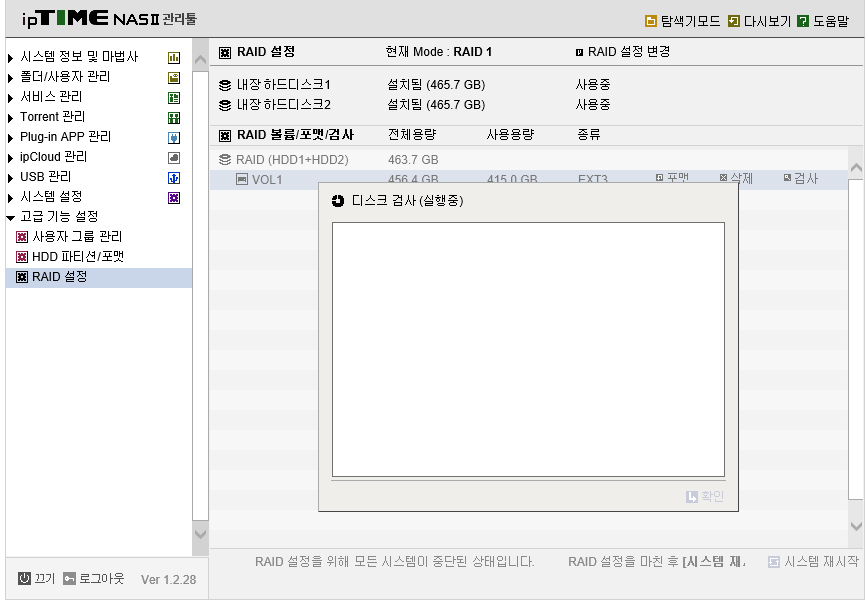Expand 시스템 정보 및 마법사 menu arrow
The width and height of the screenshot is (866, 602).
pyautogui.click(x=10, y=57)
